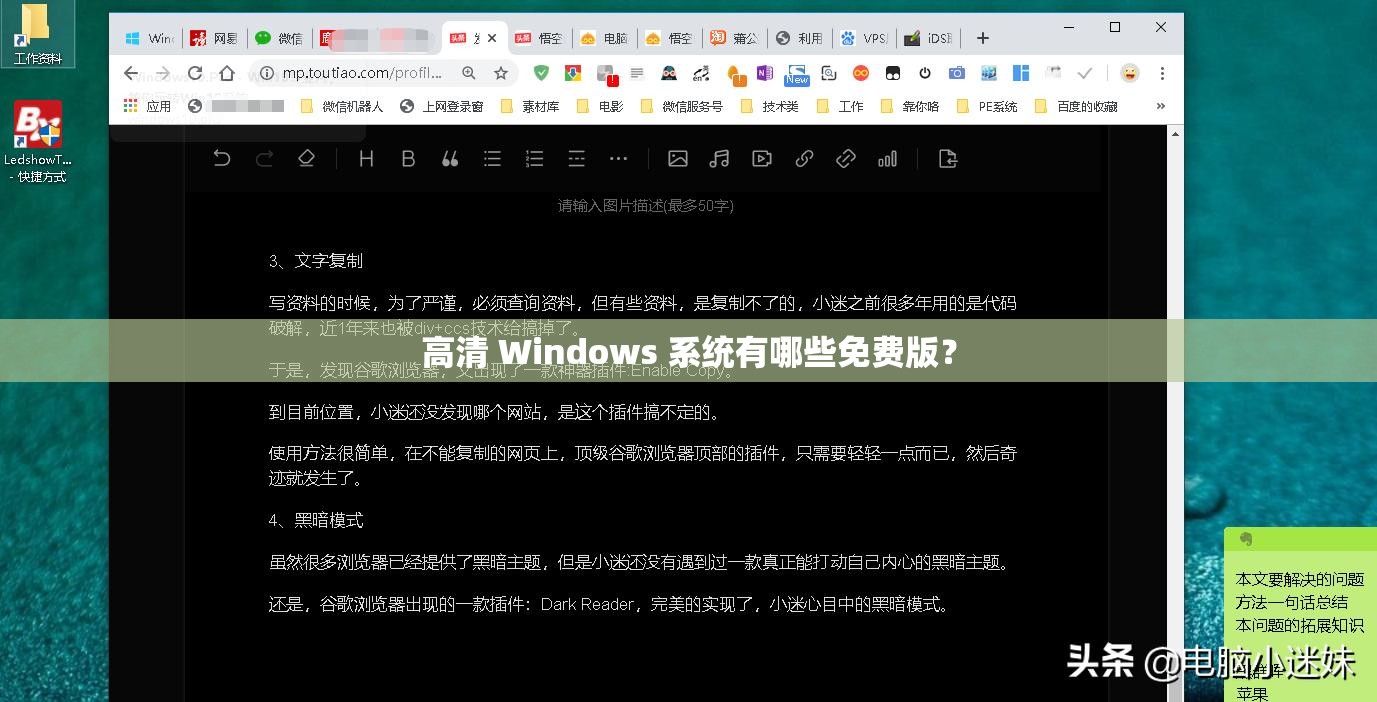Open the PE系统 bookmark folder
The image size is (1377, 702).
[x=987, y=106]
